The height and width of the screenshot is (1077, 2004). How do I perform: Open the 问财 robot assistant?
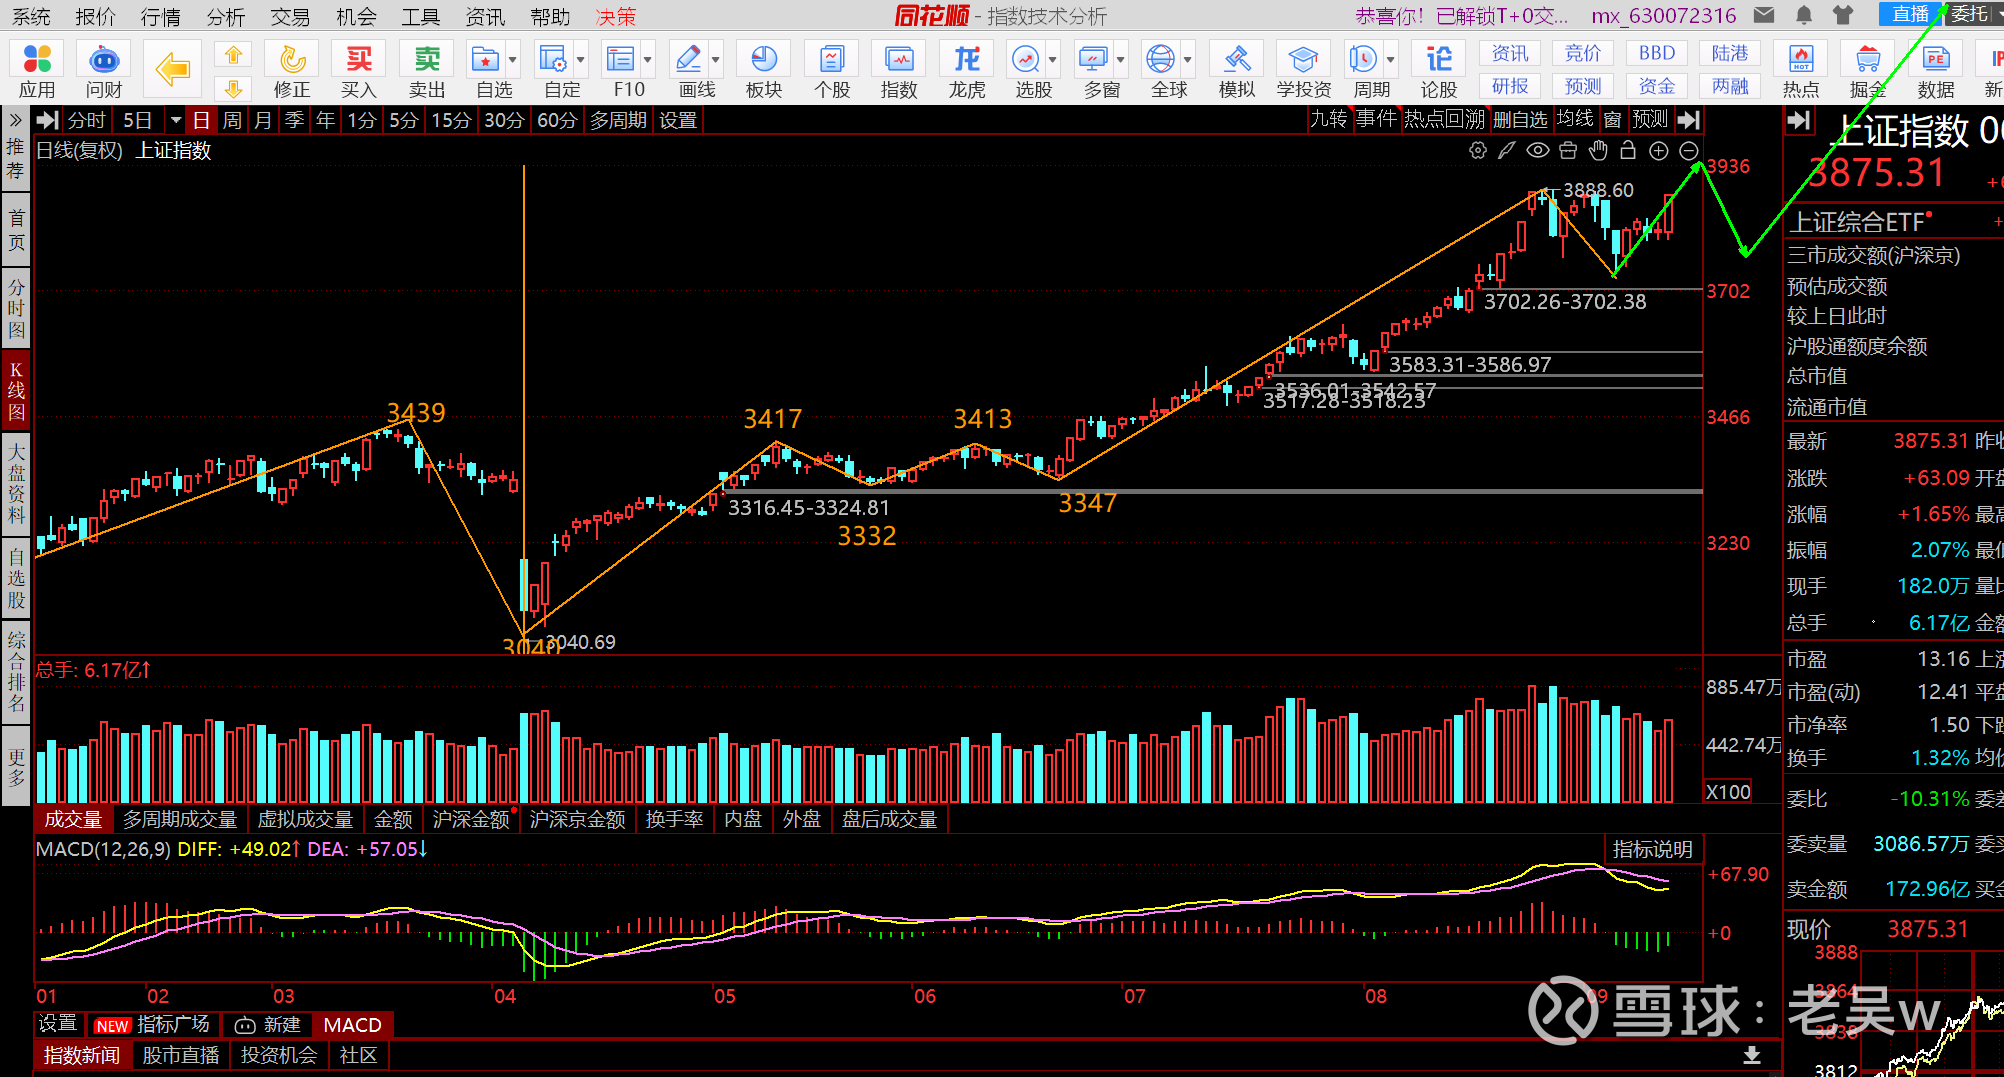[104, 70]
